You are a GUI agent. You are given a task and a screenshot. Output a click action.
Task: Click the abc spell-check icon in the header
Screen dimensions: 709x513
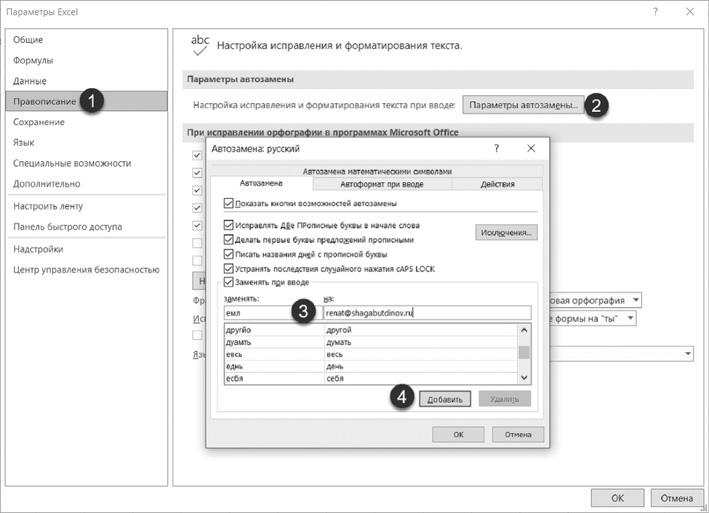click(200, 44)
